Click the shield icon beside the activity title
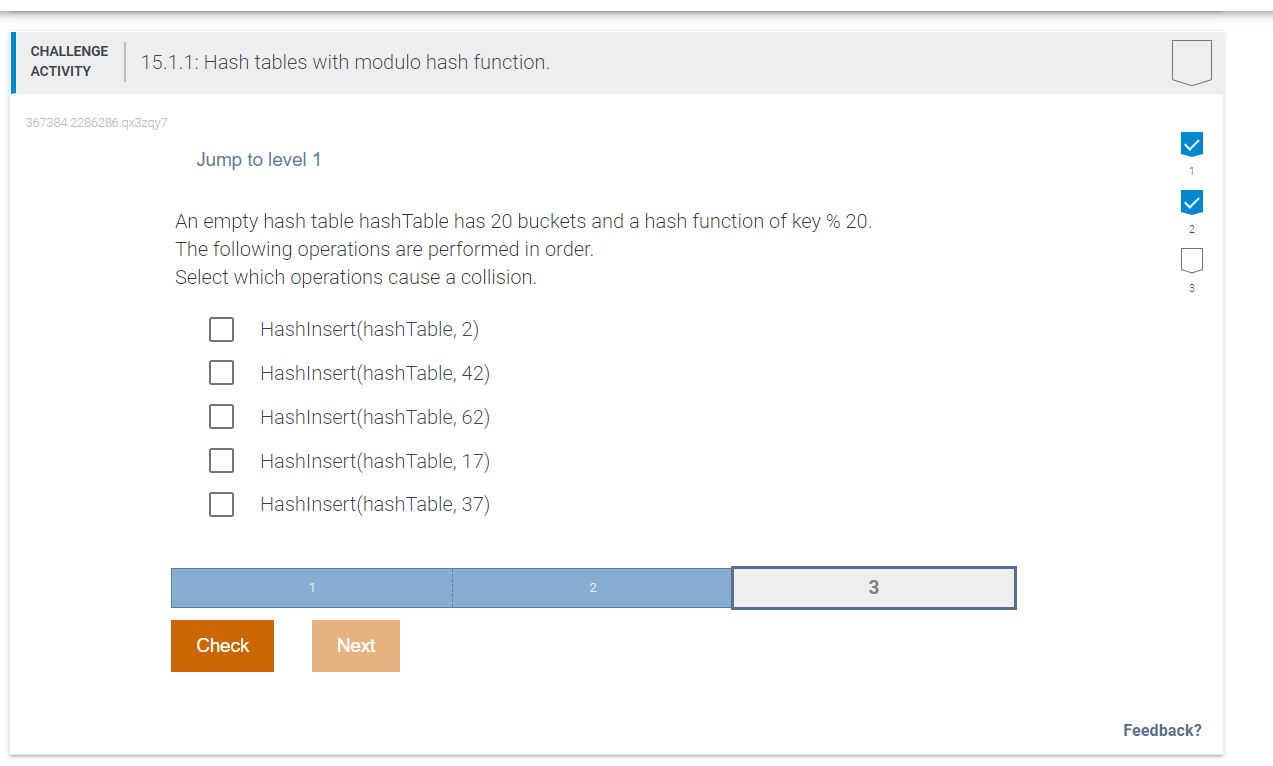The image size is (1273, 766). point(1191,62)
